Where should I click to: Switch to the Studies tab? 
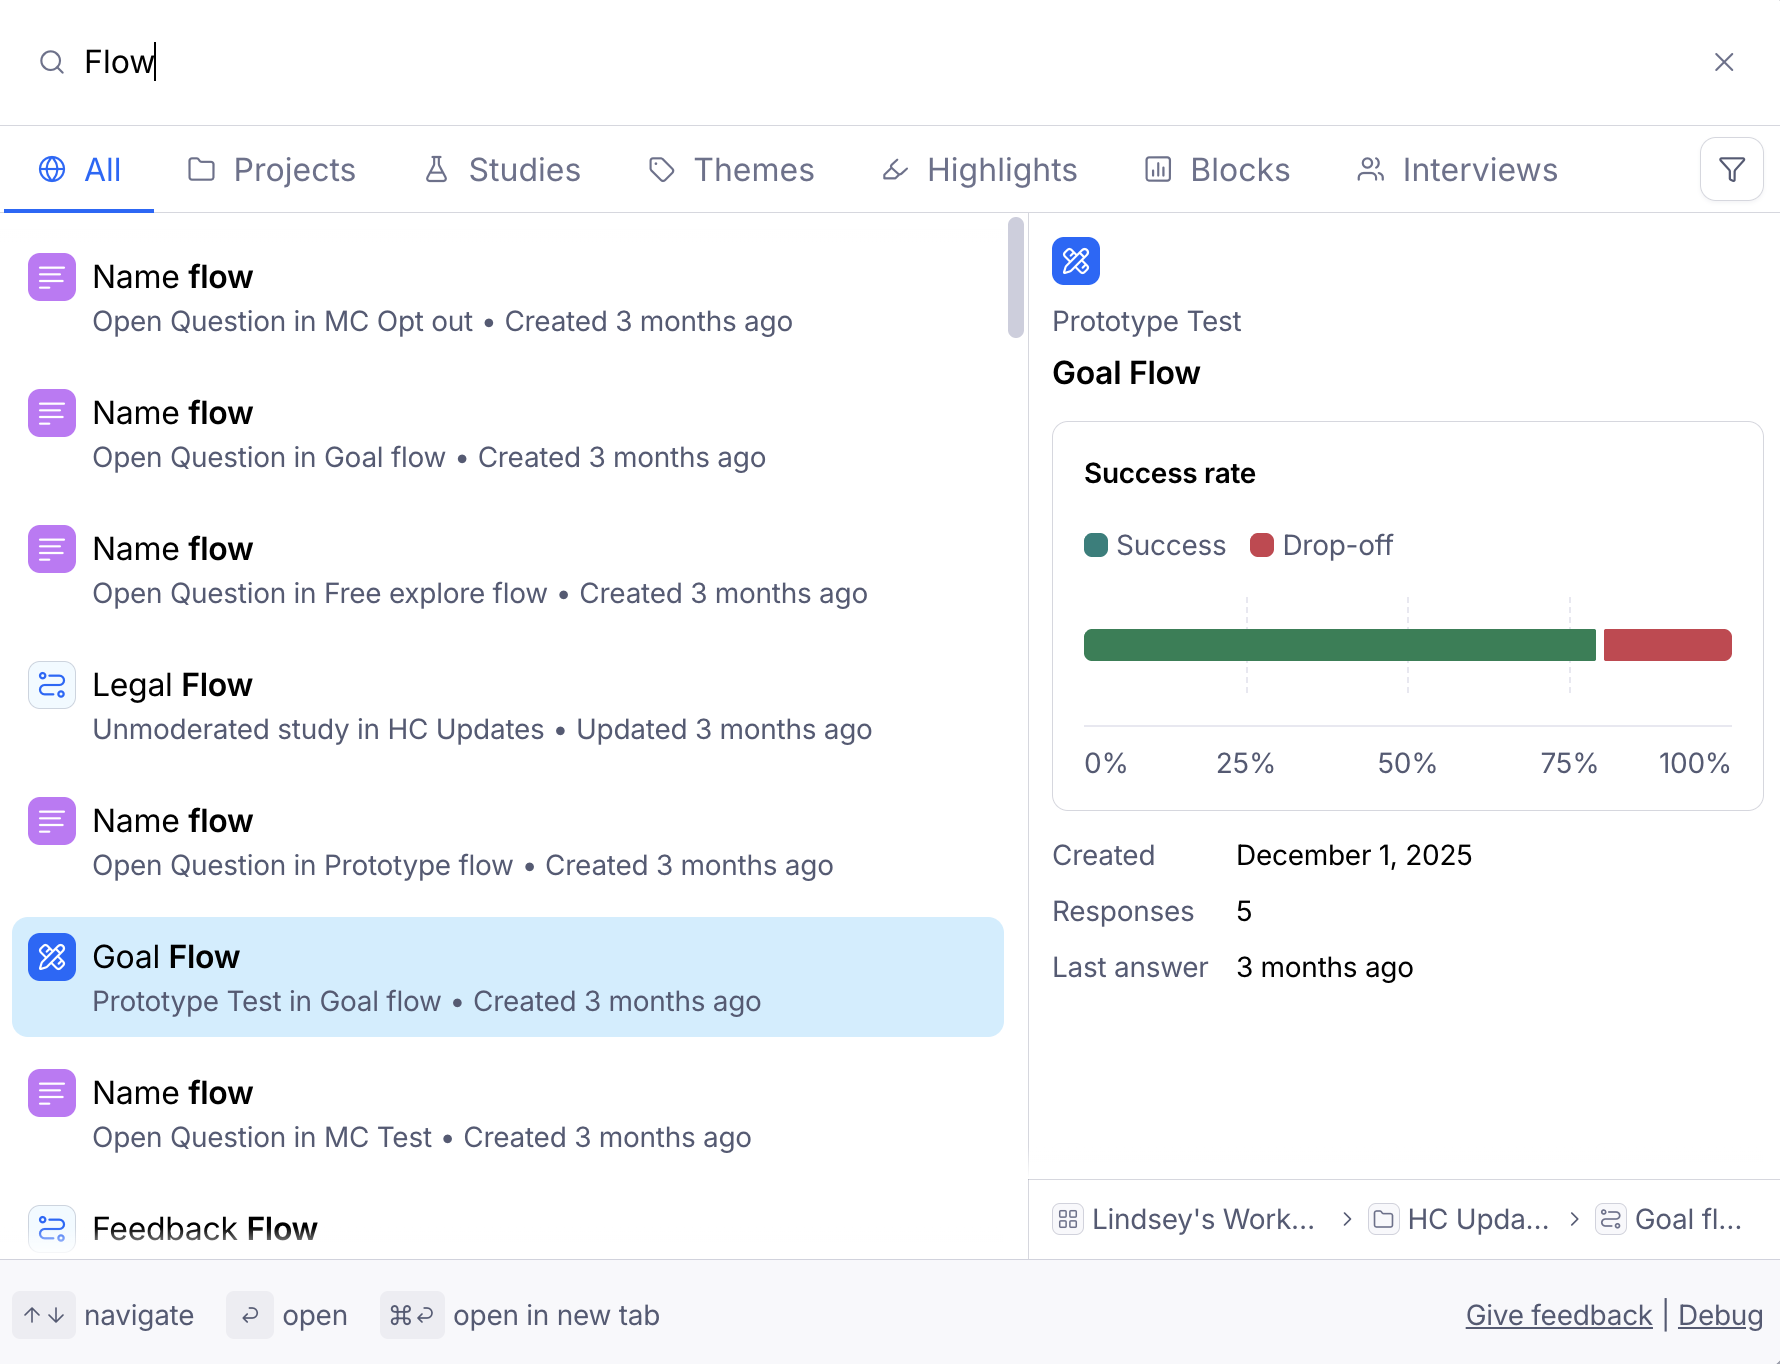[502, 170]
